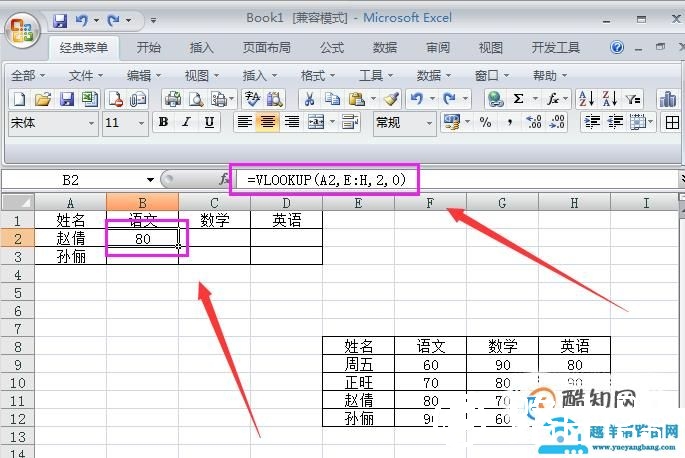Select the format painter brush

(391, 99)
